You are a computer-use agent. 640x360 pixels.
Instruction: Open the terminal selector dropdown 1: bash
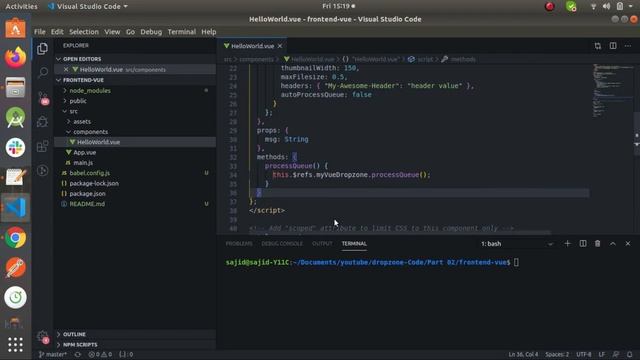[517, 244]
